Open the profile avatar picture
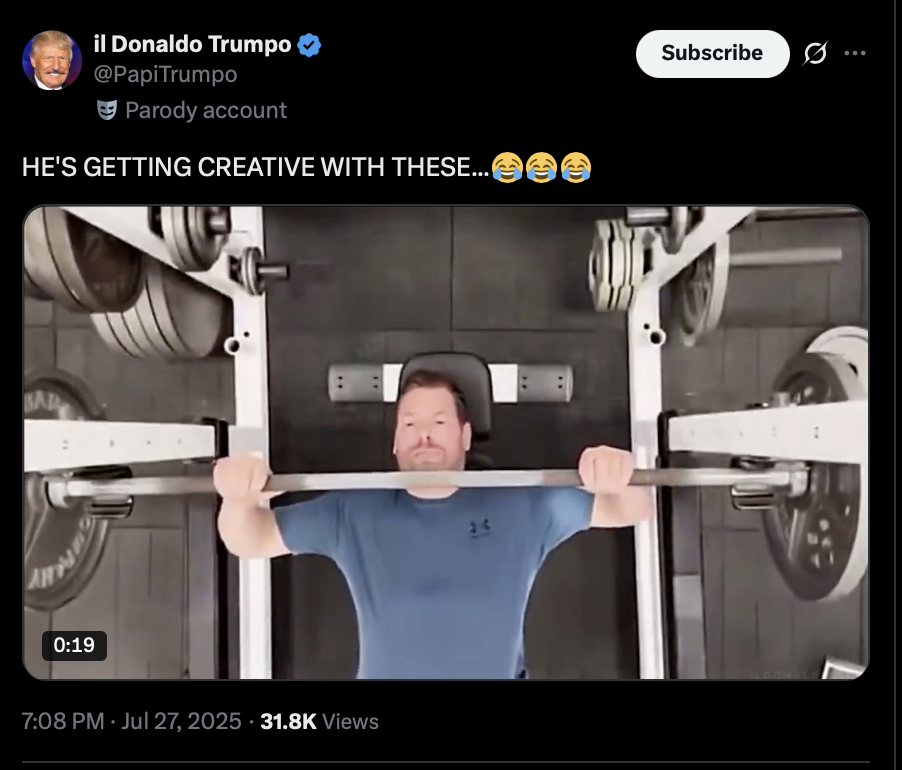Image resolution: width=902 pixels, height=770 pixels. [52, 60]
